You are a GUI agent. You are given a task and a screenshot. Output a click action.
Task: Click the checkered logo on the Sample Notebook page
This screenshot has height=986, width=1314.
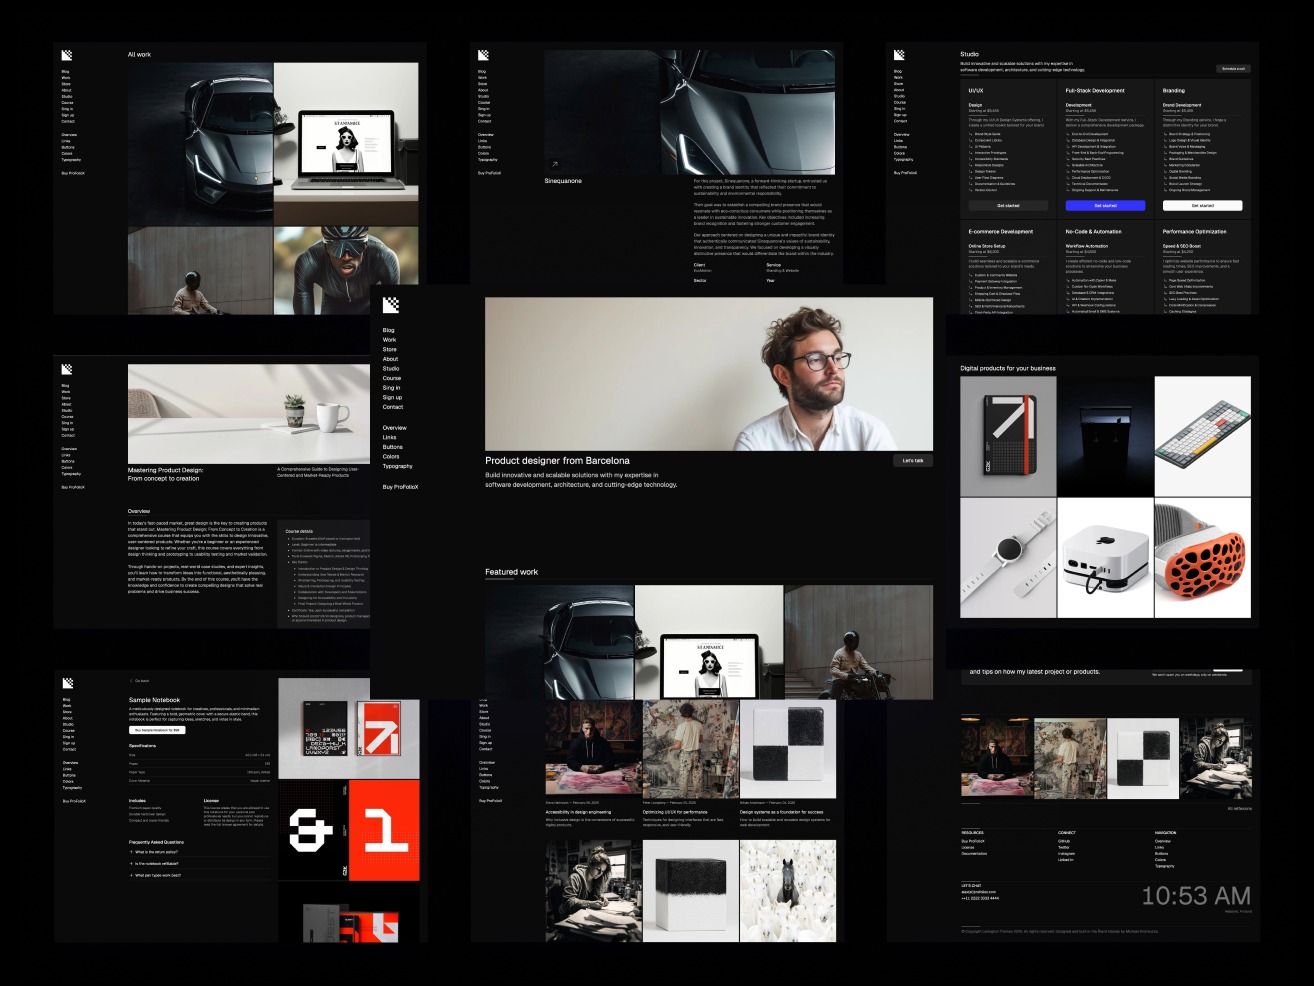click(x=67, y=683)
